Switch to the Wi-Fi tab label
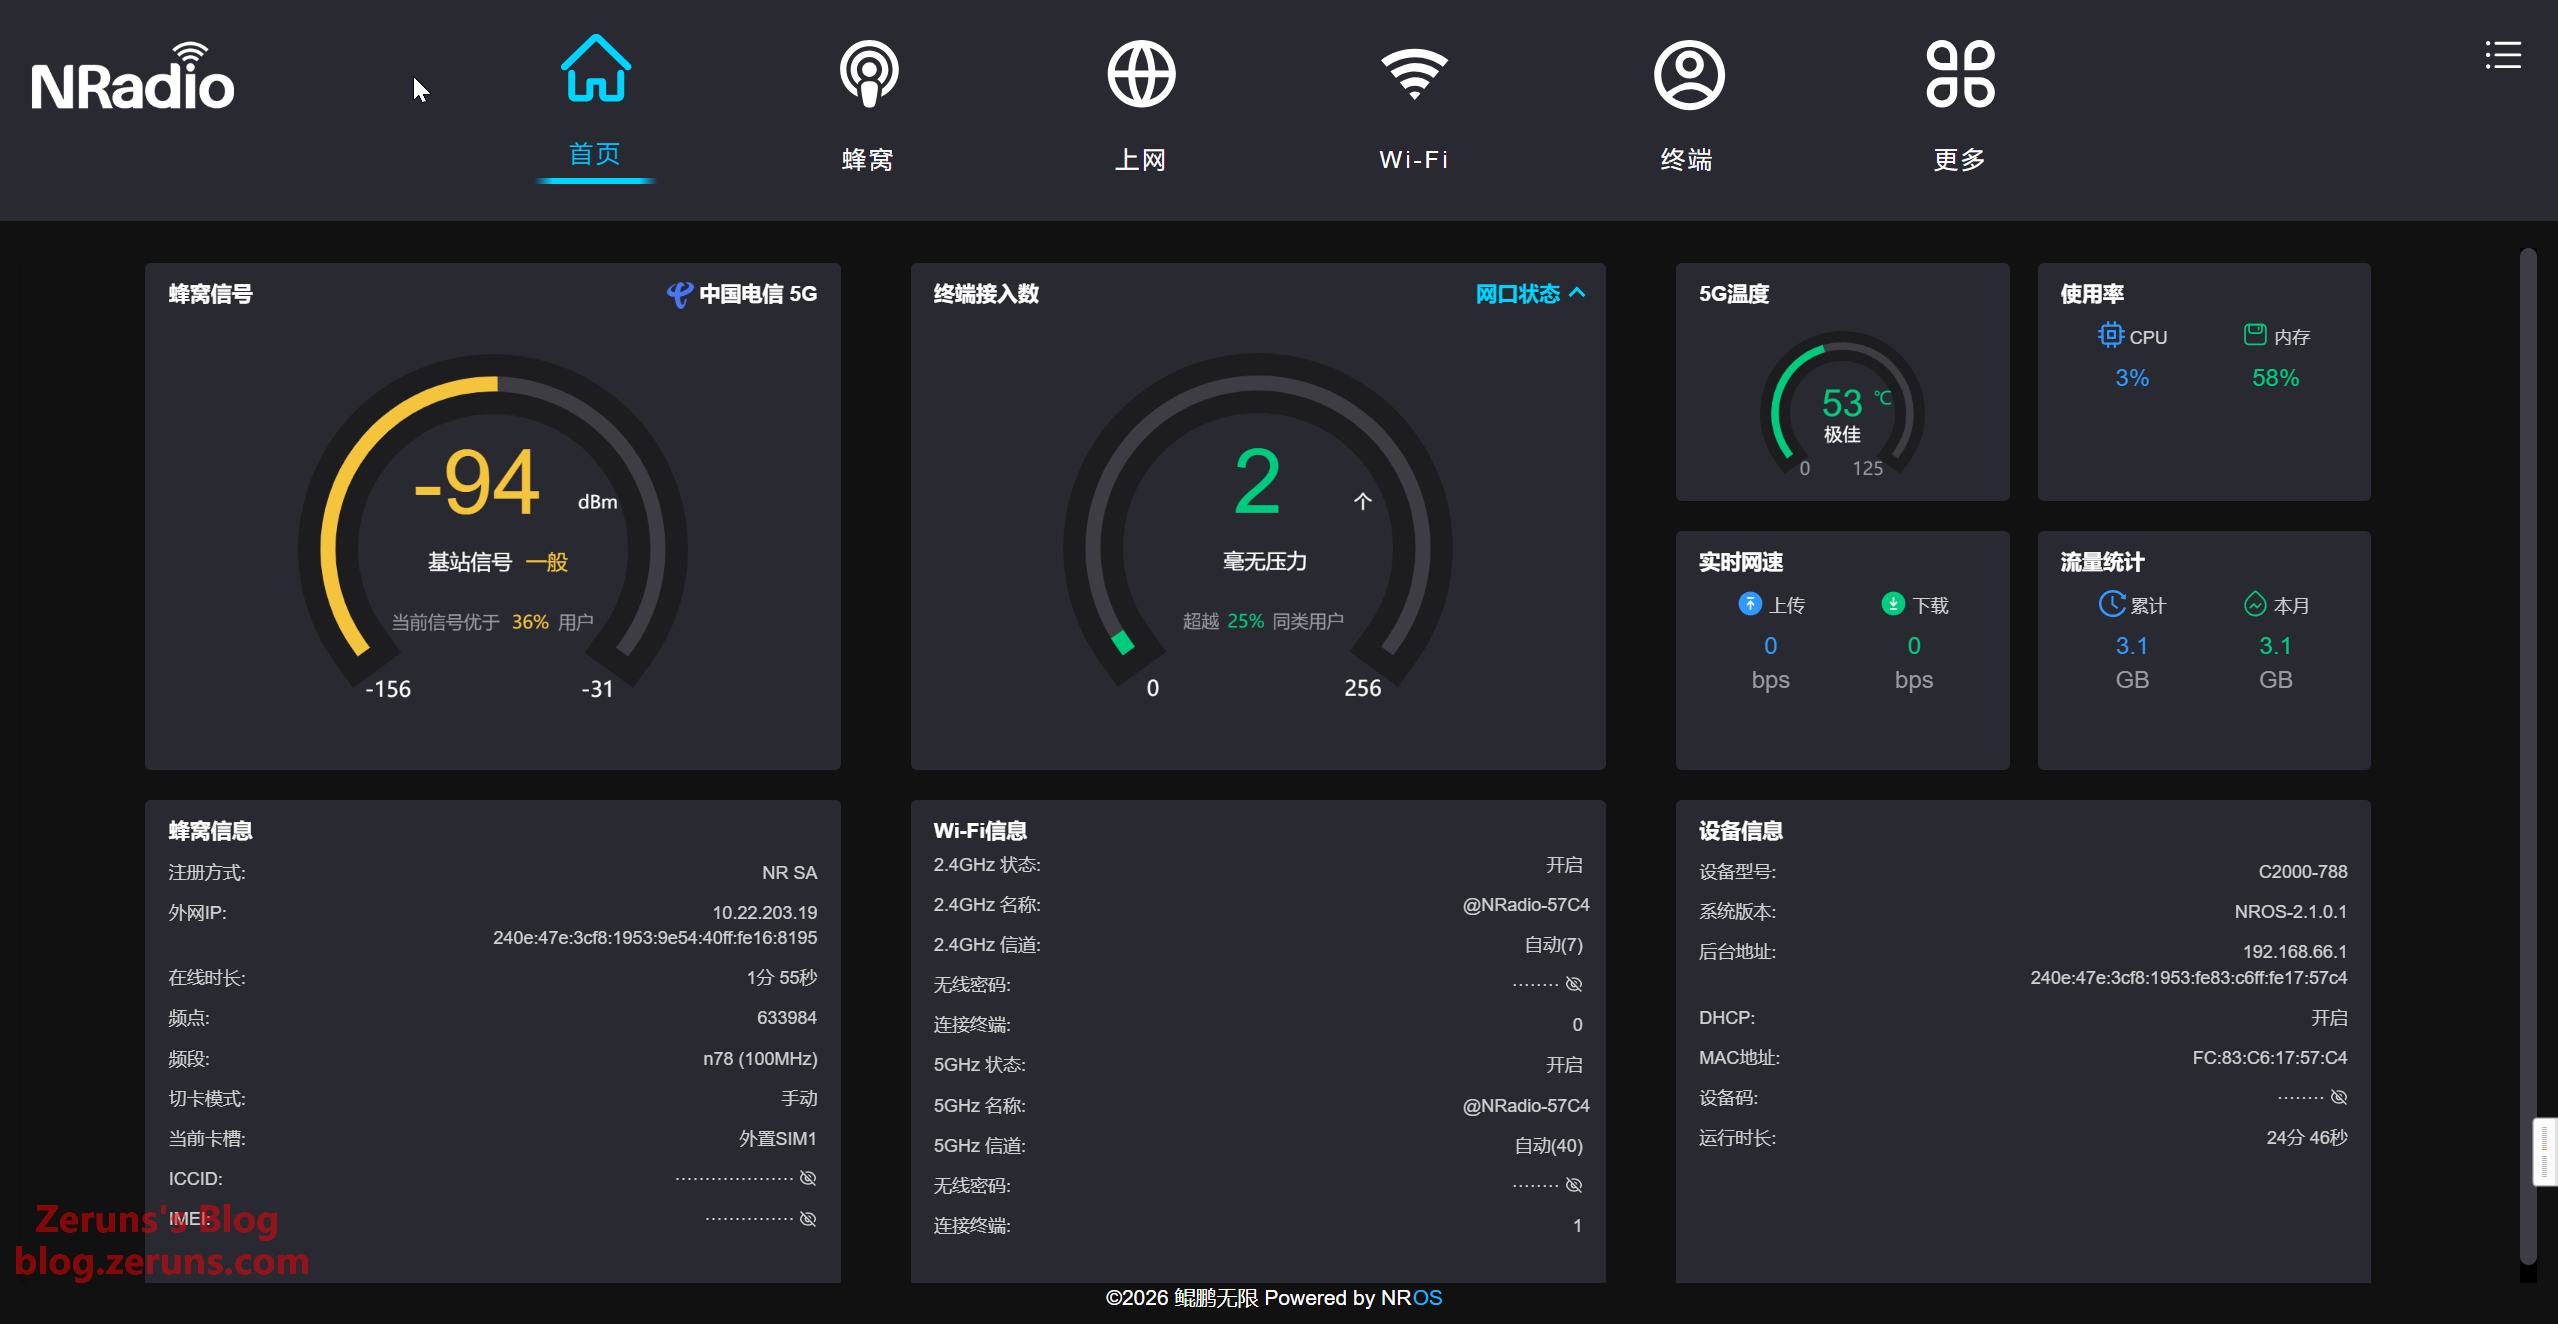This screenshot has width=2558, height=1324. pos(1414,160)
